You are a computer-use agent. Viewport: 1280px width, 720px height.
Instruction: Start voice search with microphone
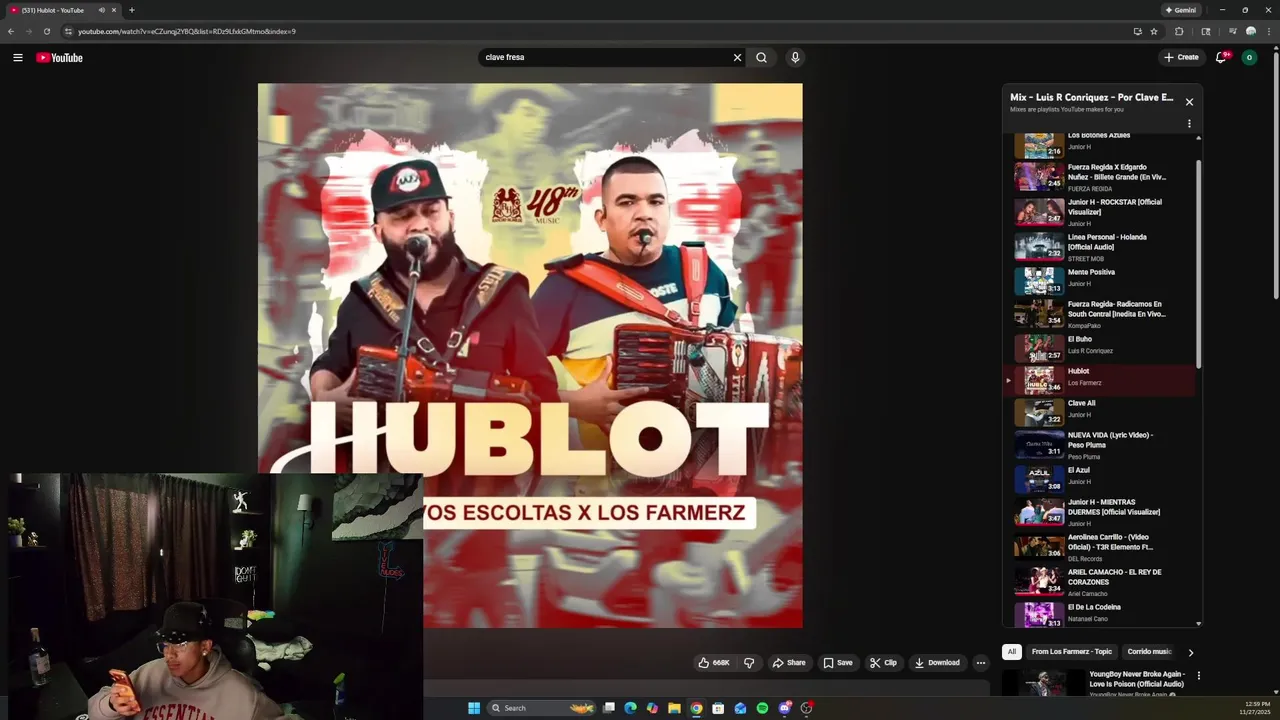(795, 57)
